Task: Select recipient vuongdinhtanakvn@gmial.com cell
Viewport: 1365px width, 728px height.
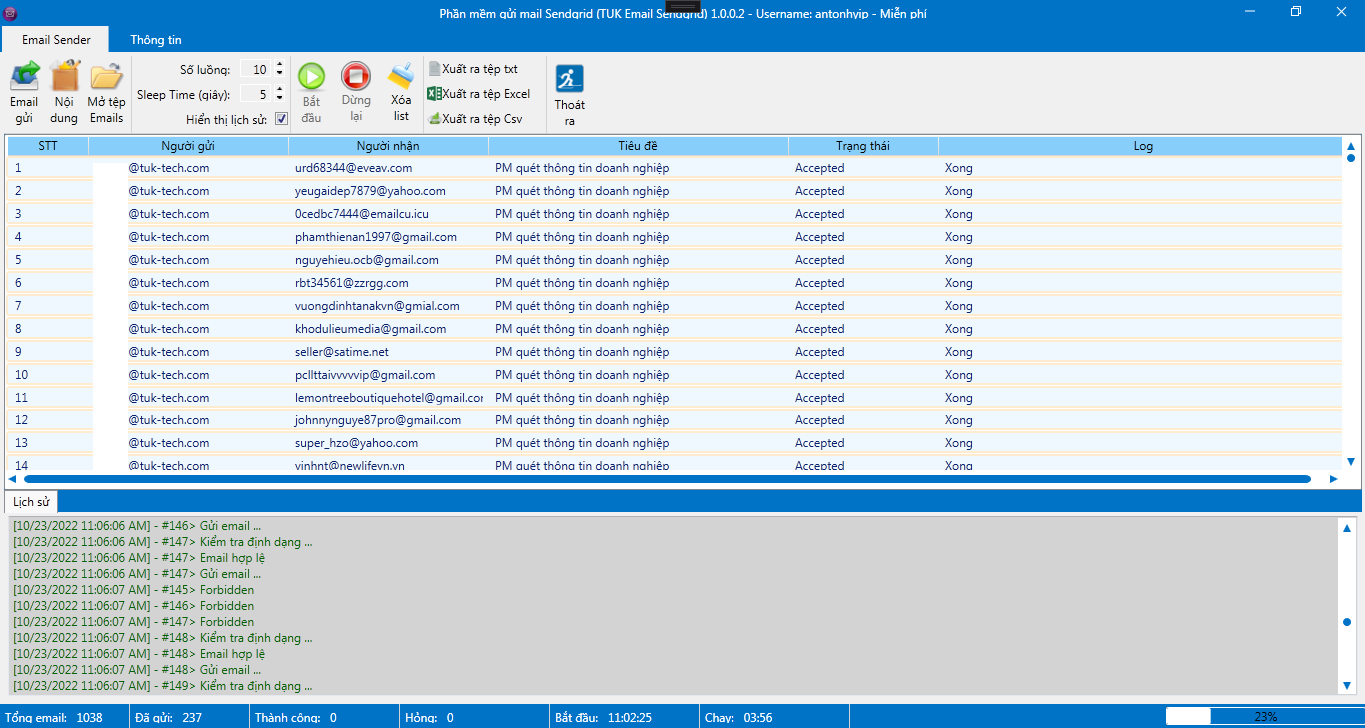Action: coord(388,306)
